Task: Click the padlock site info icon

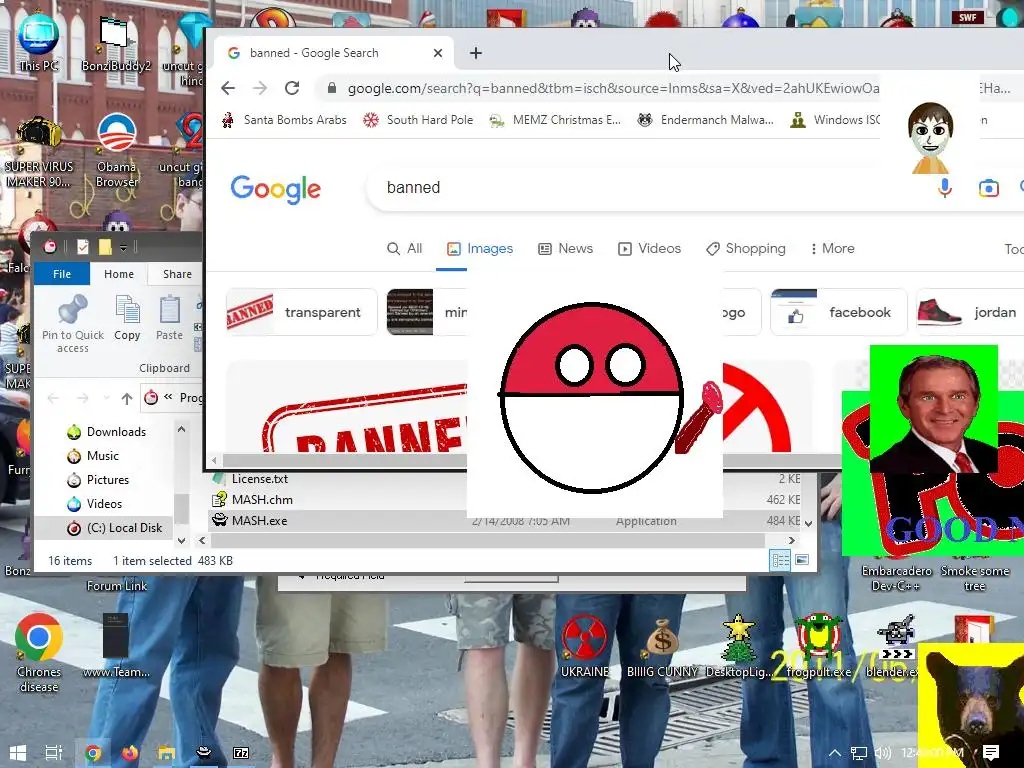Action: [332, 88]
